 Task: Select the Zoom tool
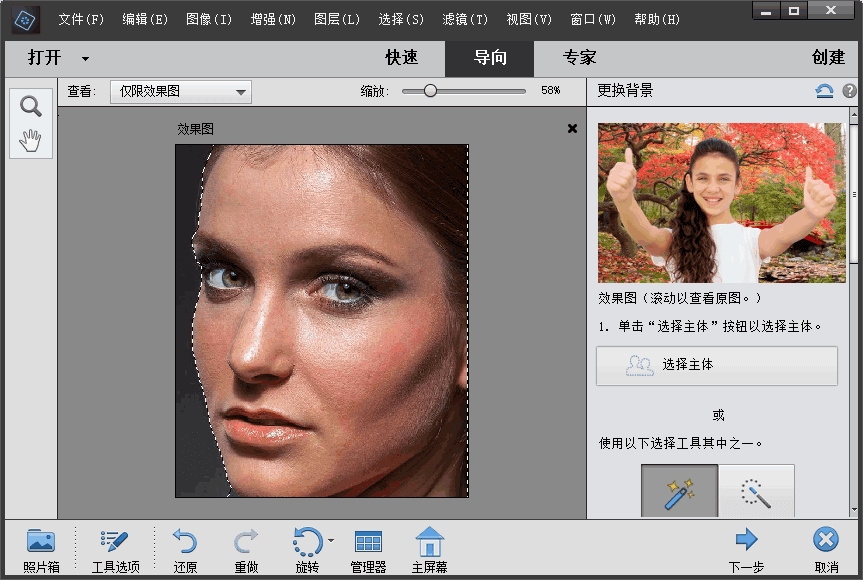pos(30,105)
